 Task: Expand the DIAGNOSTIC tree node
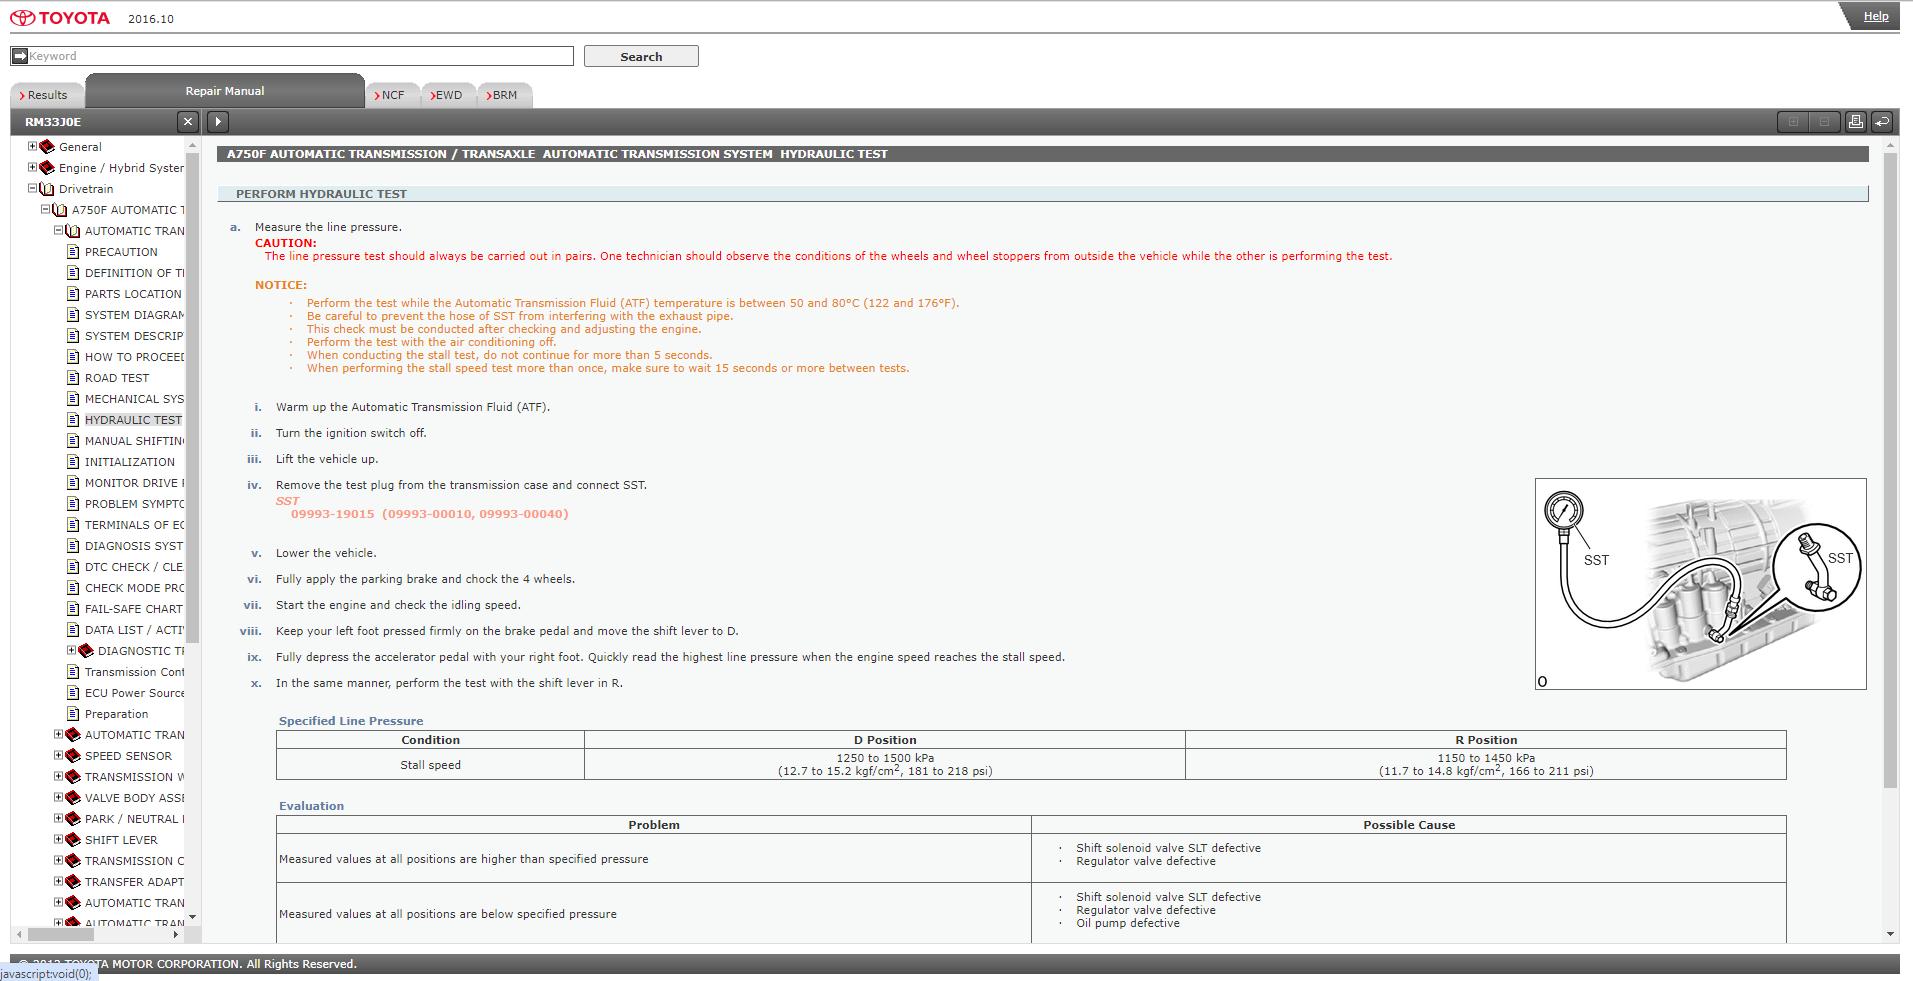[x=71, y=650]
